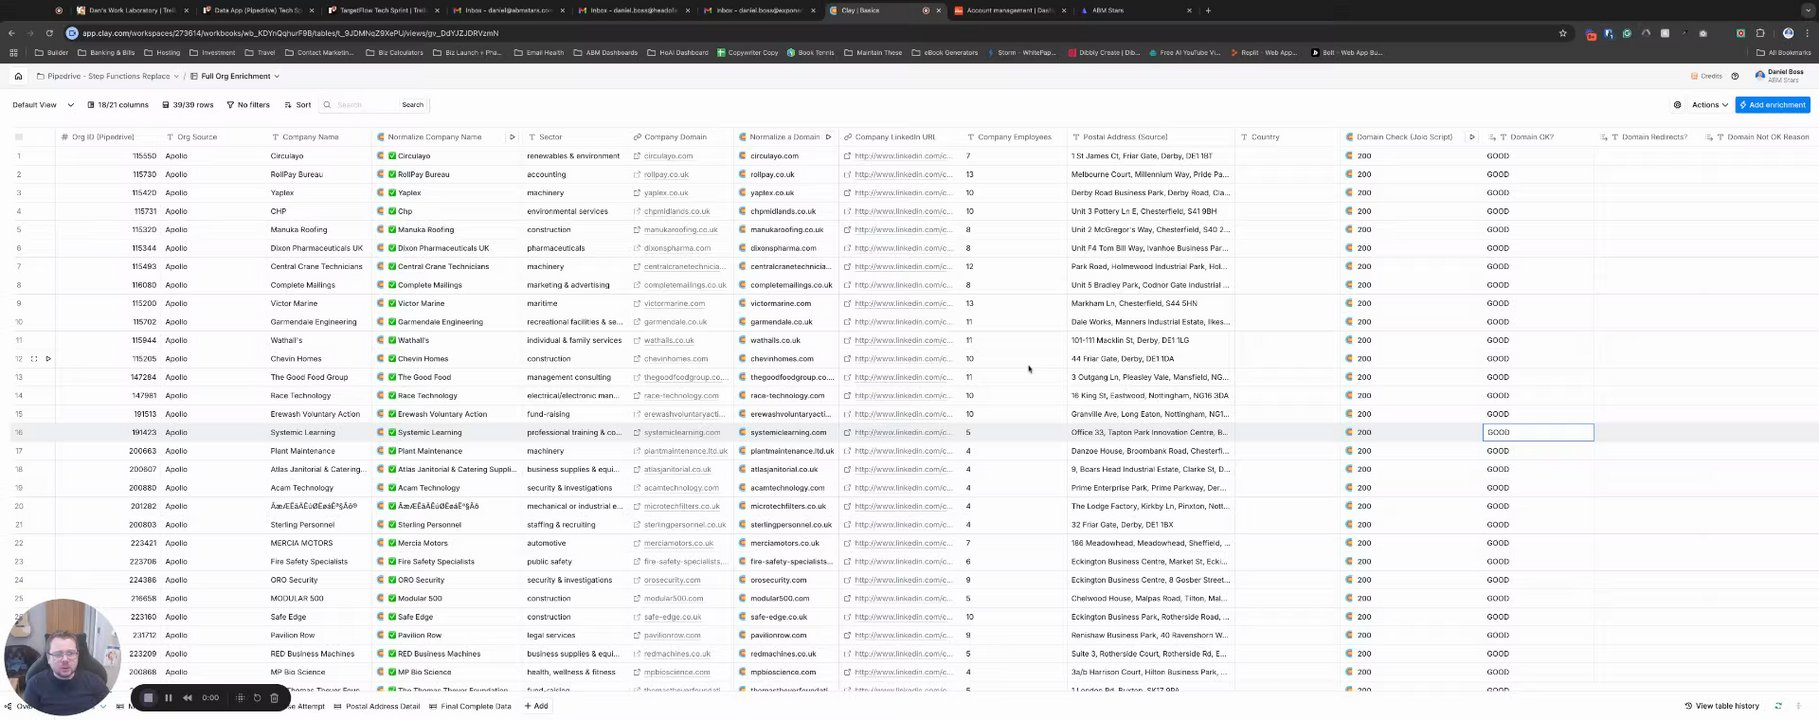Open the Sort options
The height and width of the screenshot is (720, 1819).
point(298,105)
